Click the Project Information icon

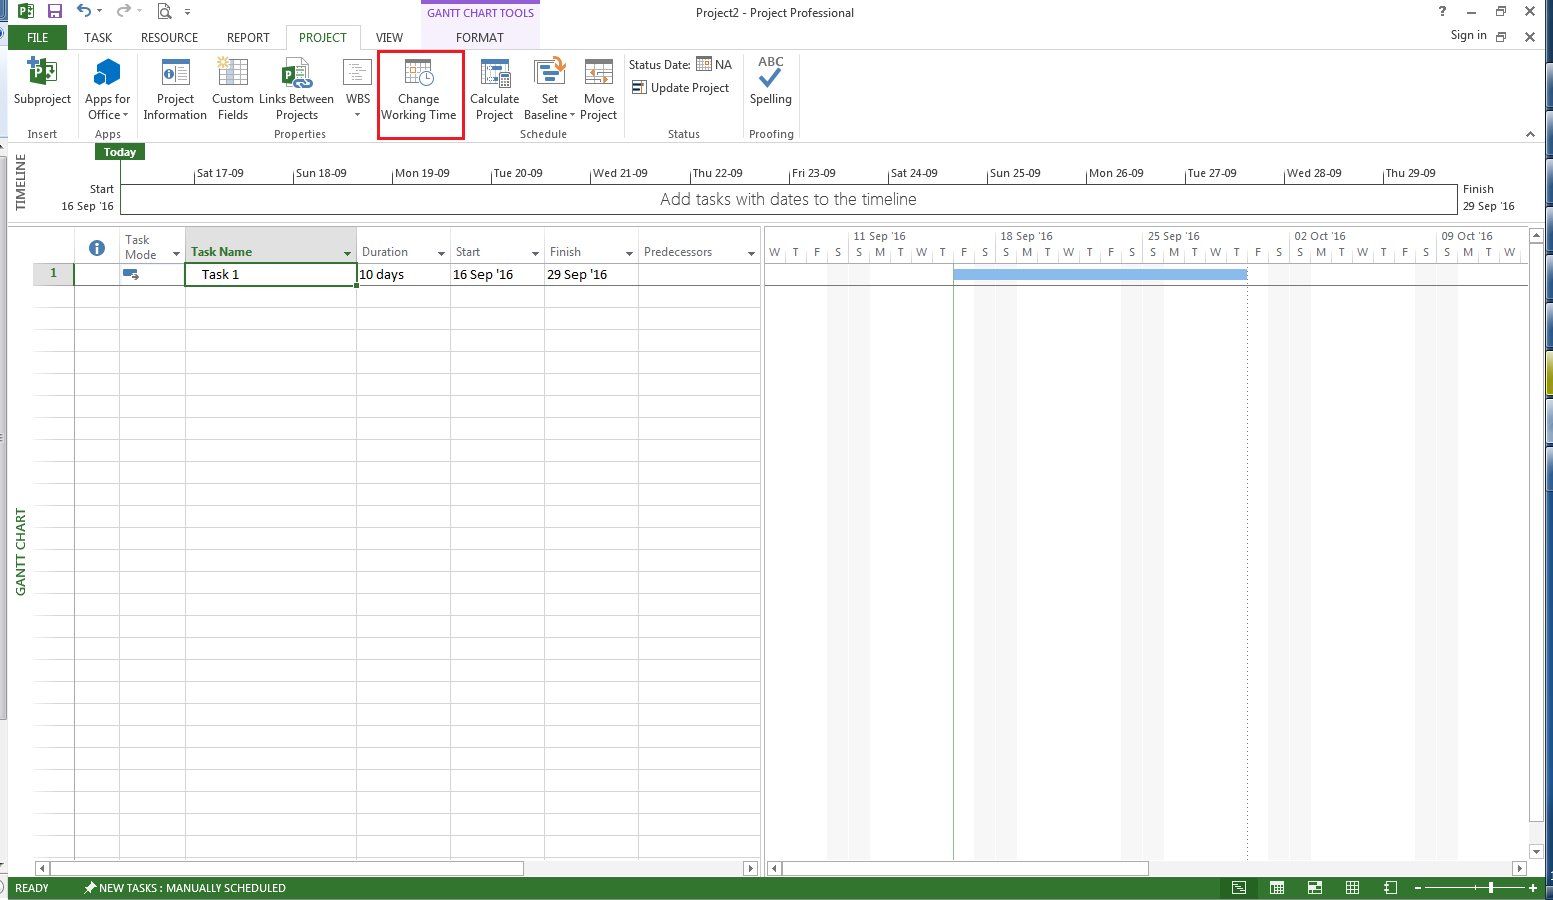tap(175, 89)
